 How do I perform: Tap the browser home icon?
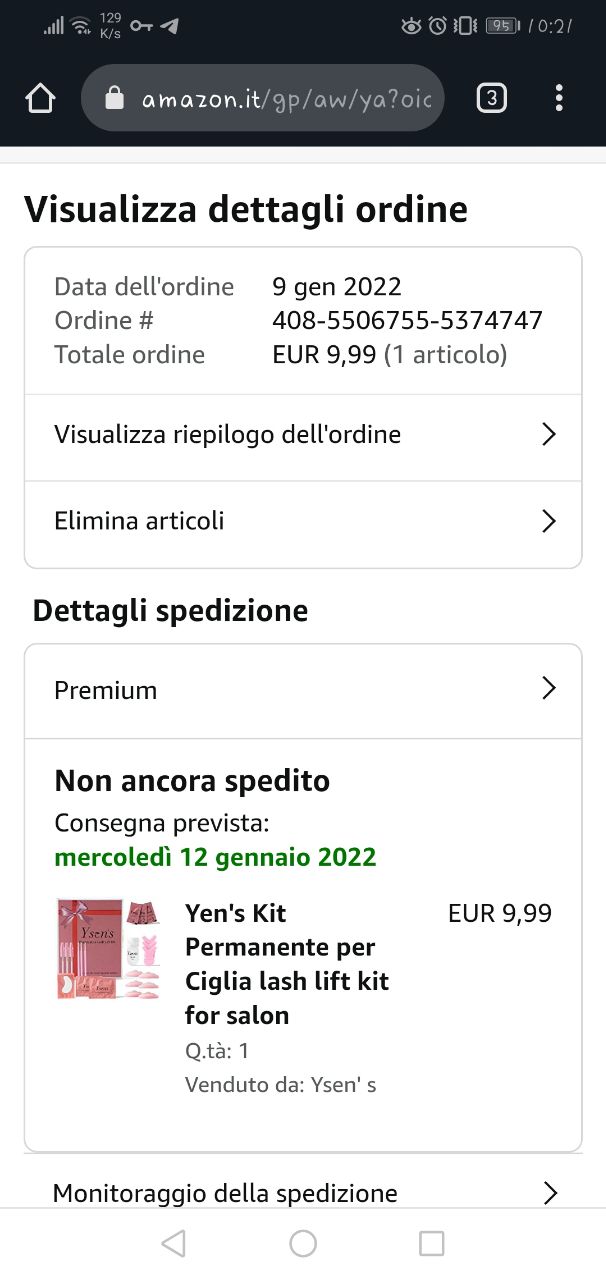40,98
